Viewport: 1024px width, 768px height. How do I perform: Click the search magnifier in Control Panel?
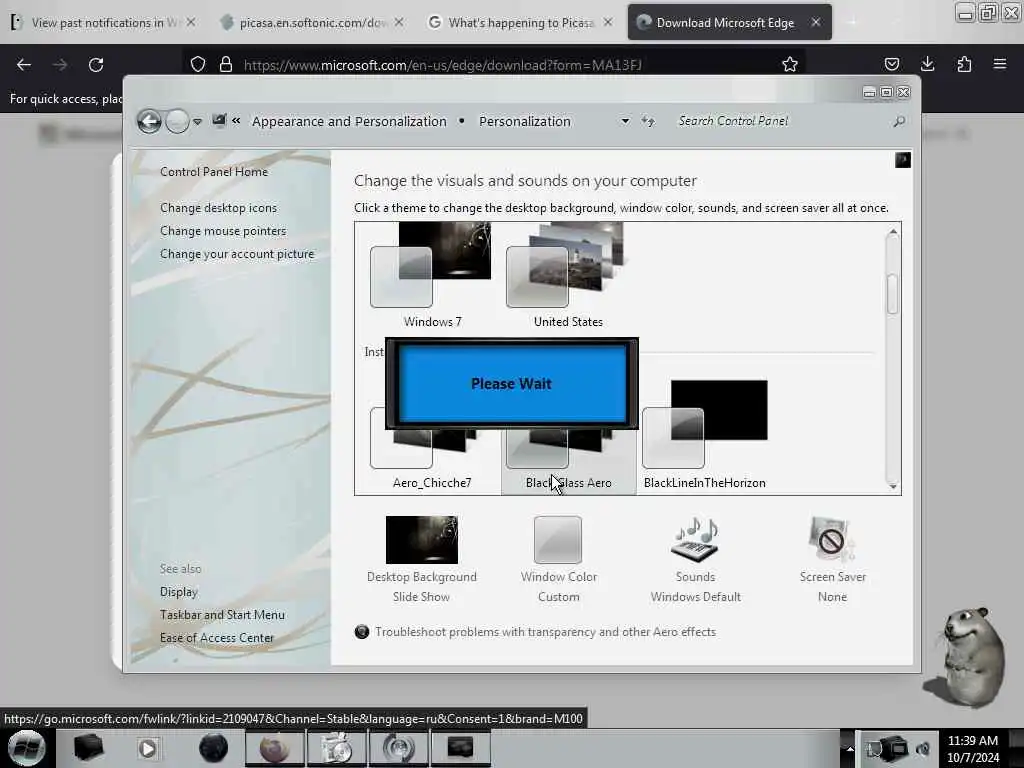pyautogui.click(x=899, y=121)
